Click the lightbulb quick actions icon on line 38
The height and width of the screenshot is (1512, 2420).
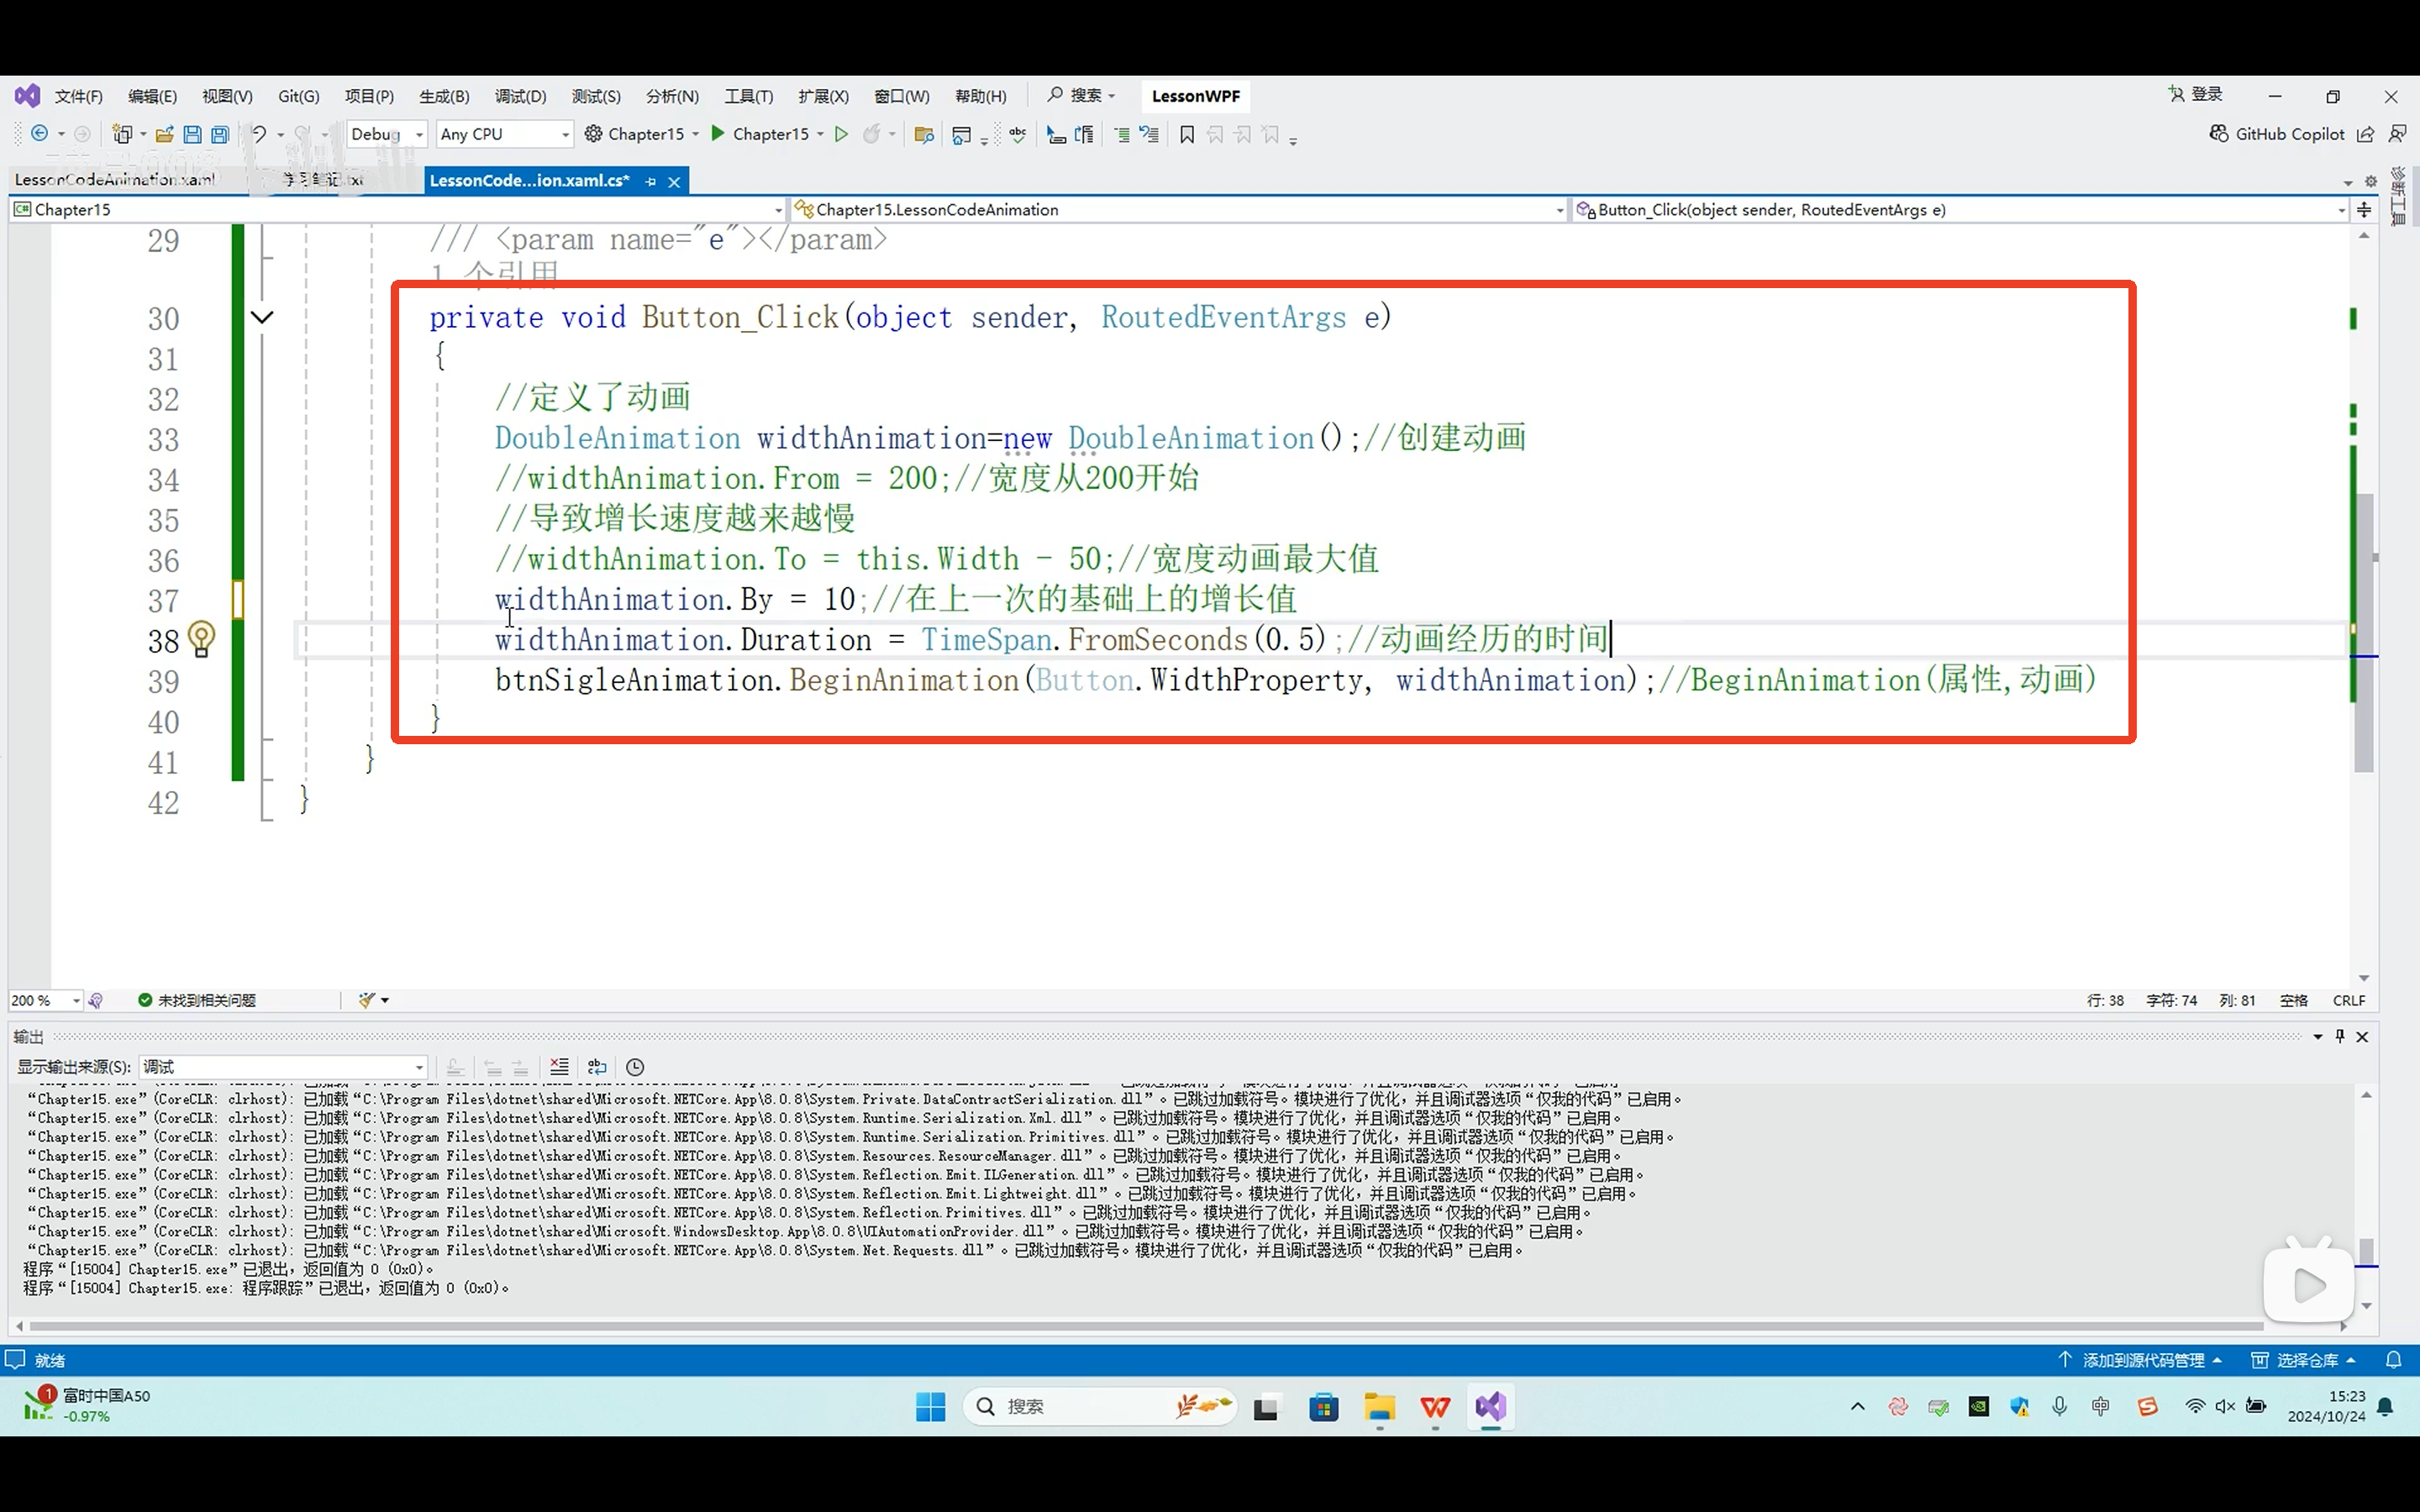click(201, 639)
